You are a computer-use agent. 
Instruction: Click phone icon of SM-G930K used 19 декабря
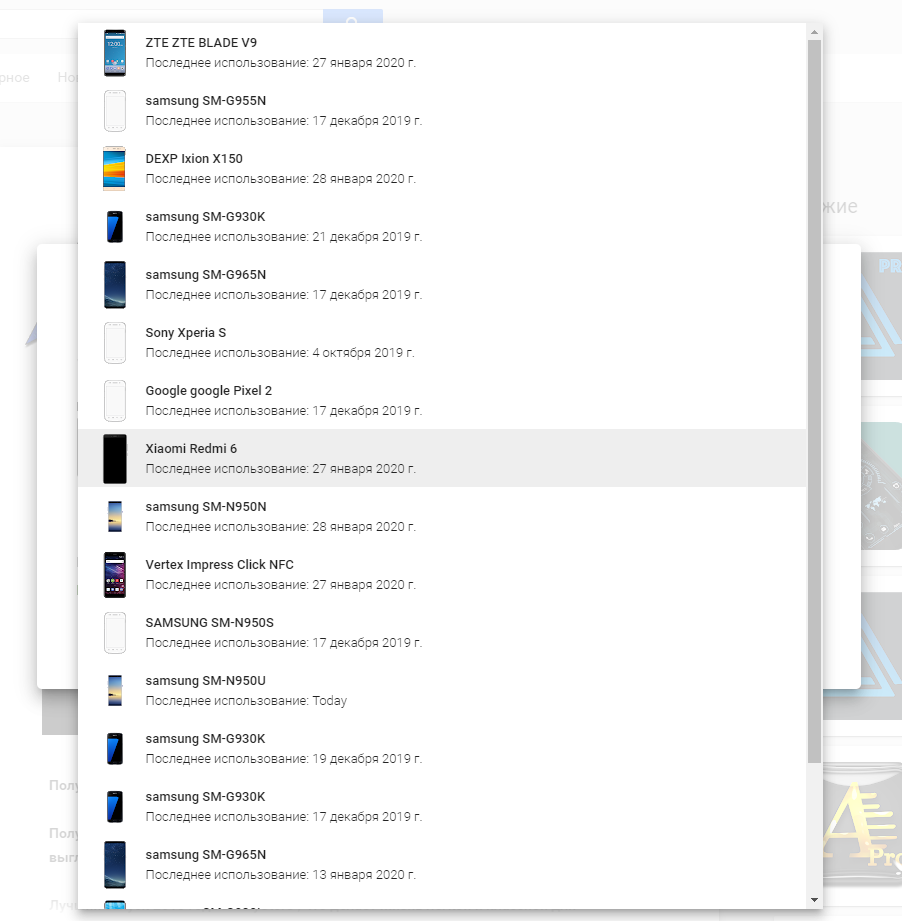coord(115,749)
